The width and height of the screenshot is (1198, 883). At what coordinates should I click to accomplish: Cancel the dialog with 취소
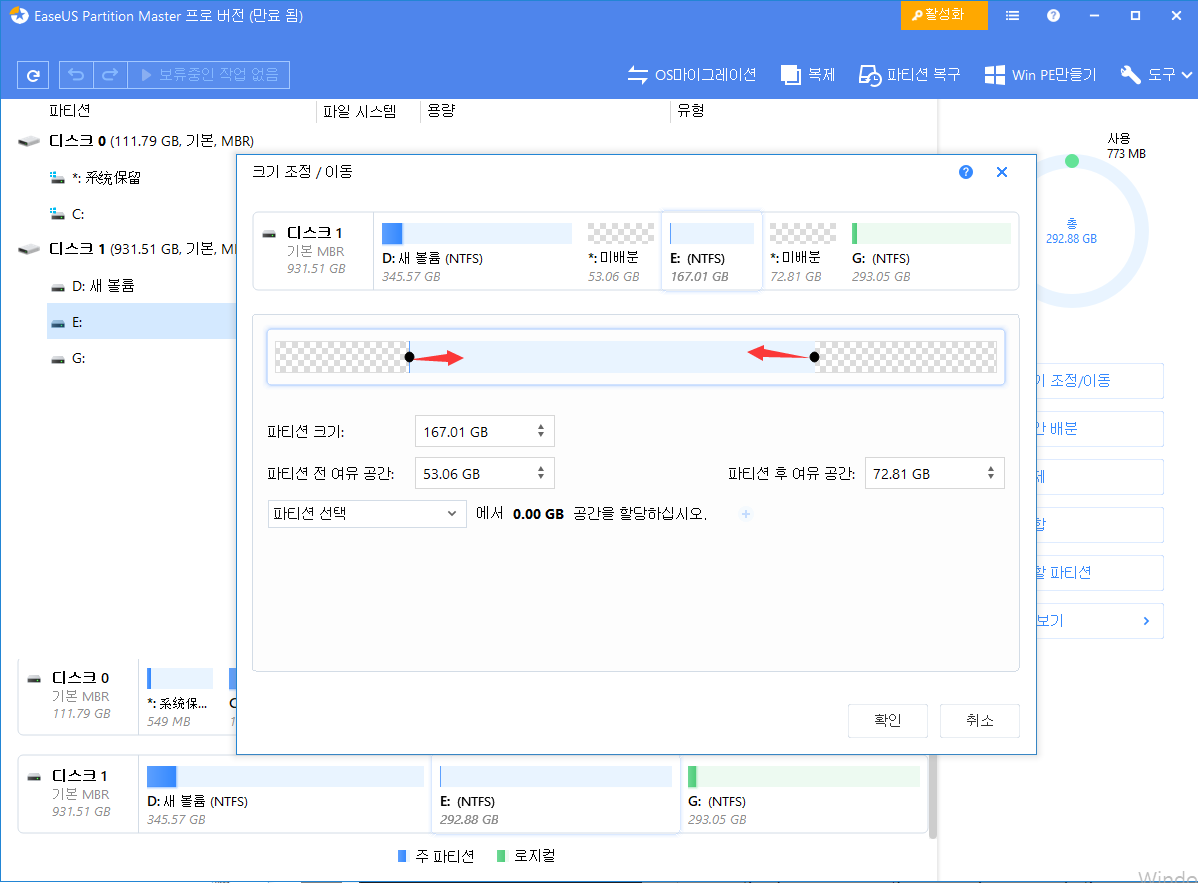[979, 720]
